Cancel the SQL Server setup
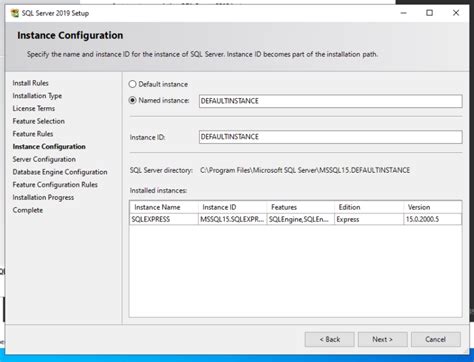 click(436, 339)
